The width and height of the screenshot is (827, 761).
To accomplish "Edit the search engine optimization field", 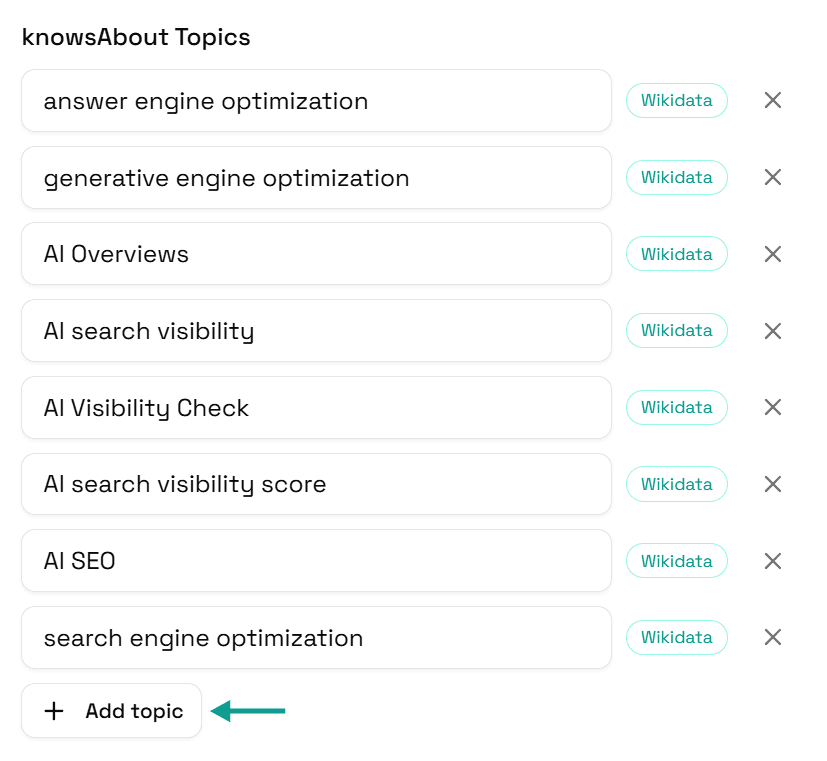I will 316,638.
